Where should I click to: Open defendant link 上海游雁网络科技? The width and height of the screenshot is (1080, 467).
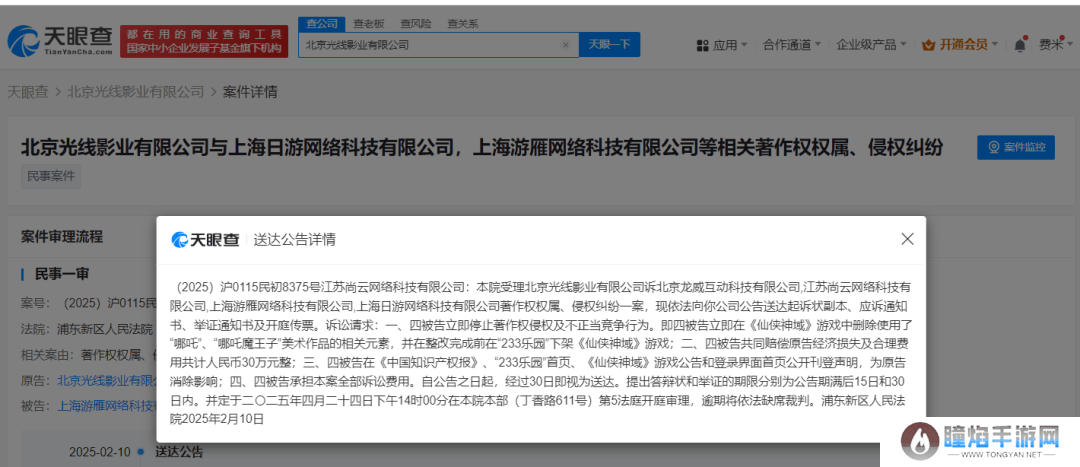click(106, 406)
